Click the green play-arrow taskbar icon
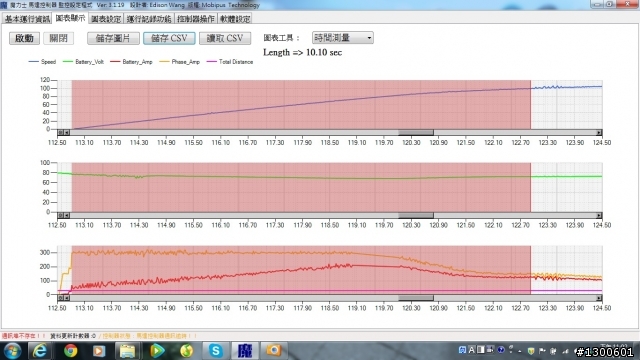 157,351
